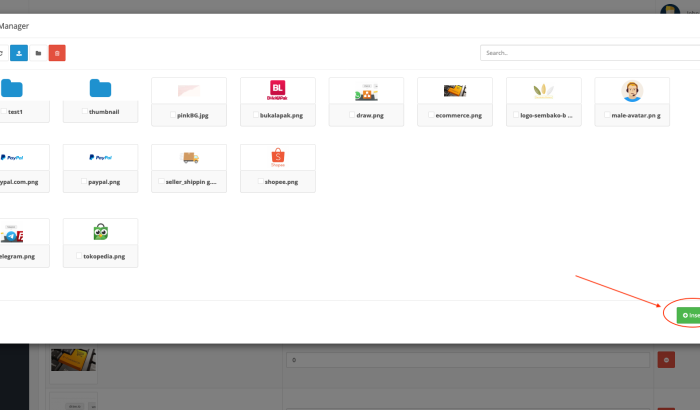700x410 pixels.
Task: Tick the pink86.jpg checkbox
Action: 173,115
